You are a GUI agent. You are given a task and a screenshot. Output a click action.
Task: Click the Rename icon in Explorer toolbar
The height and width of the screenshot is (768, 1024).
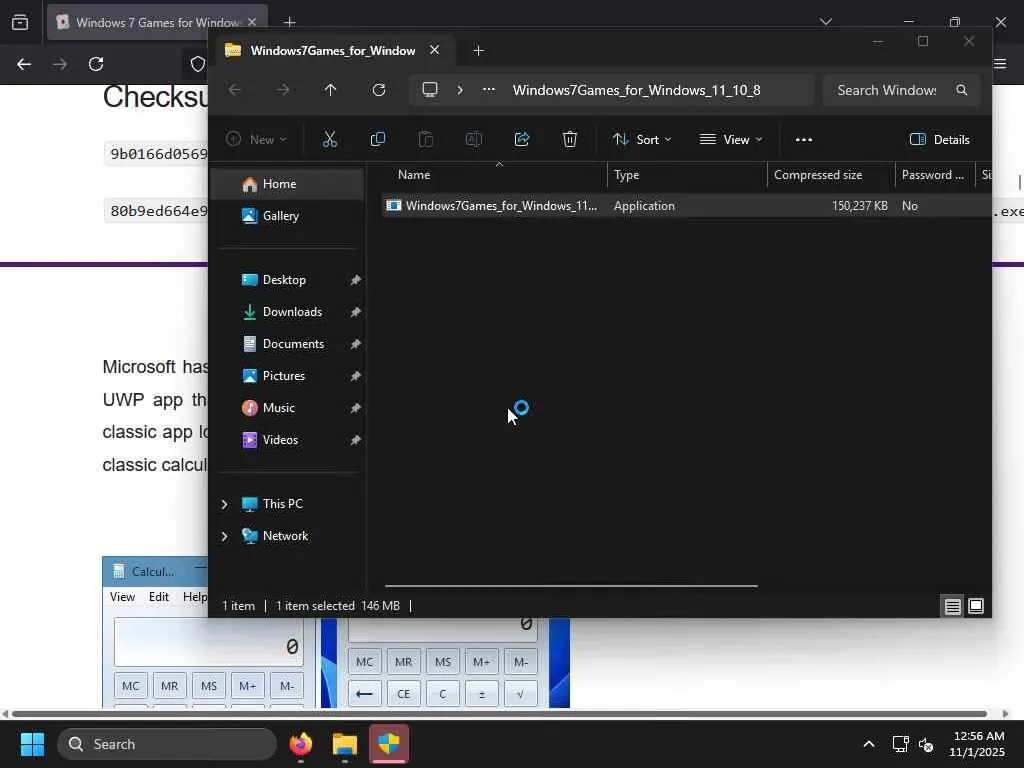coord(473,139)
